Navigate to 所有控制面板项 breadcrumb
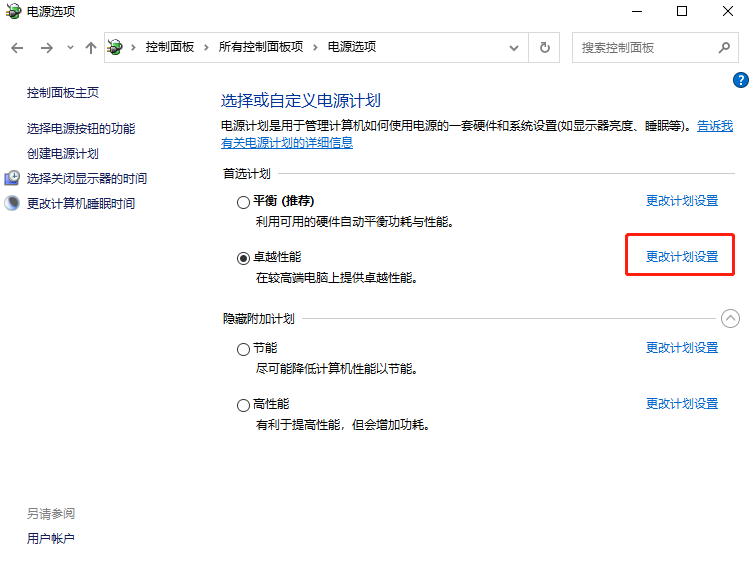This screenshot has width=751, height=565. coord(260,47)
